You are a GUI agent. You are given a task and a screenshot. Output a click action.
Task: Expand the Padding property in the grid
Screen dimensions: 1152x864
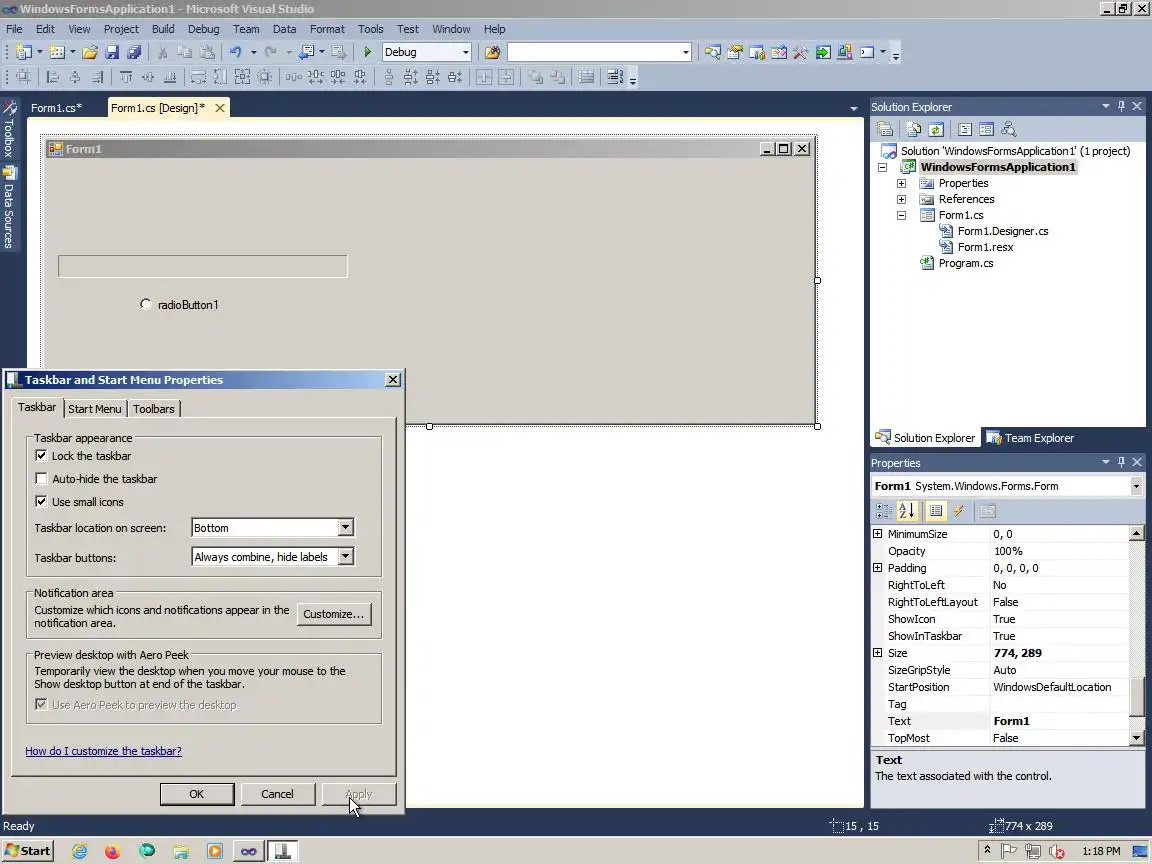tap(877, 567)
